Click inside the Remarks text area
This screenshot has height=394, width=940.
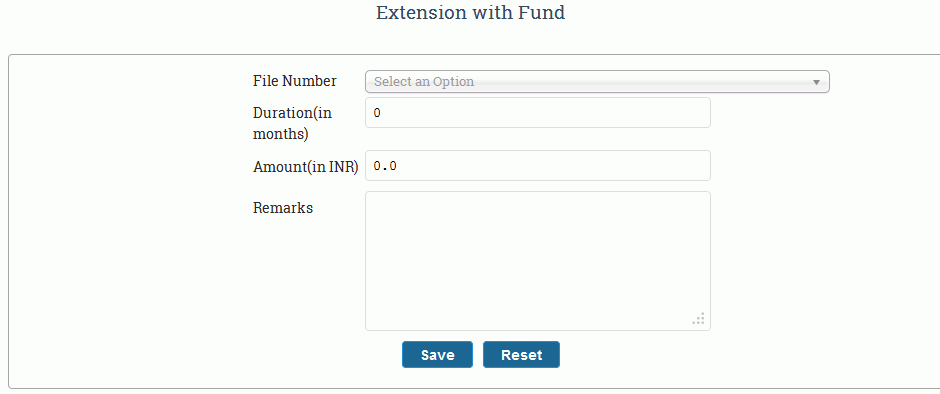tap(538, 261)
